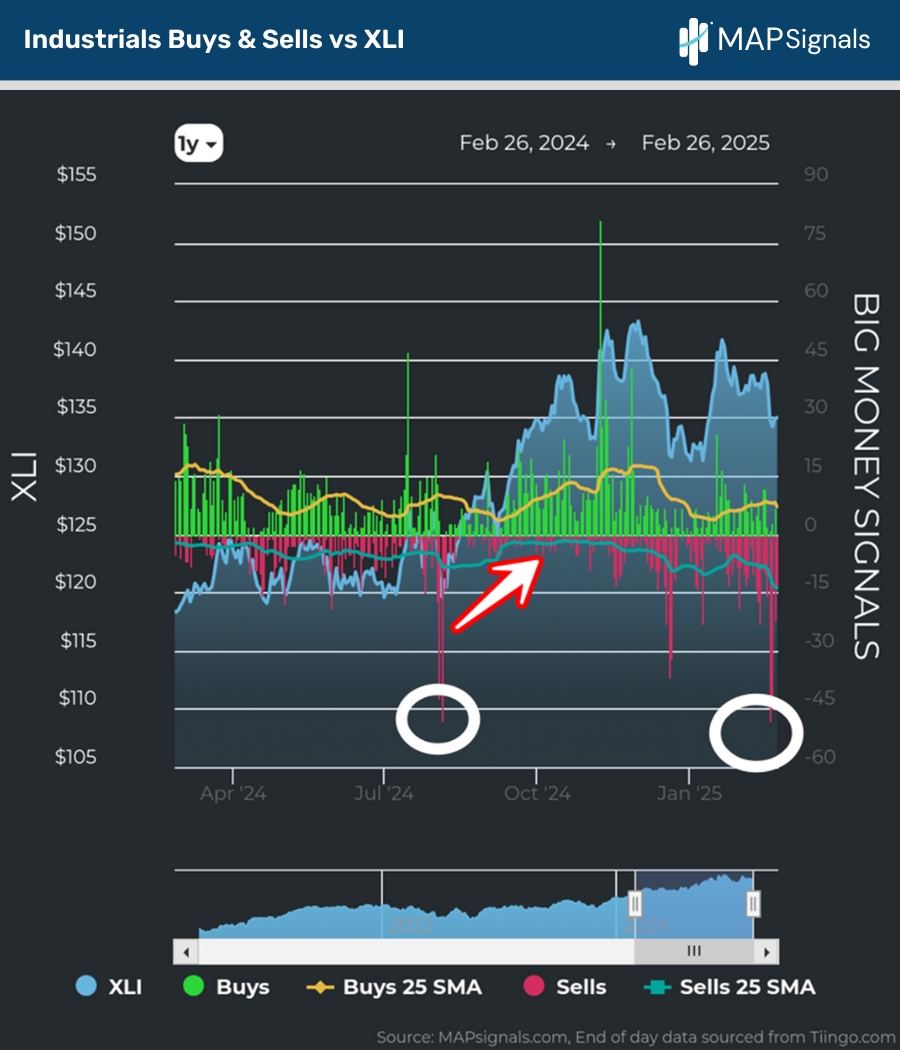Click the -60 signals axis value
The width and height of the screenshot is (900, 1050).
(x=820, y=757)
